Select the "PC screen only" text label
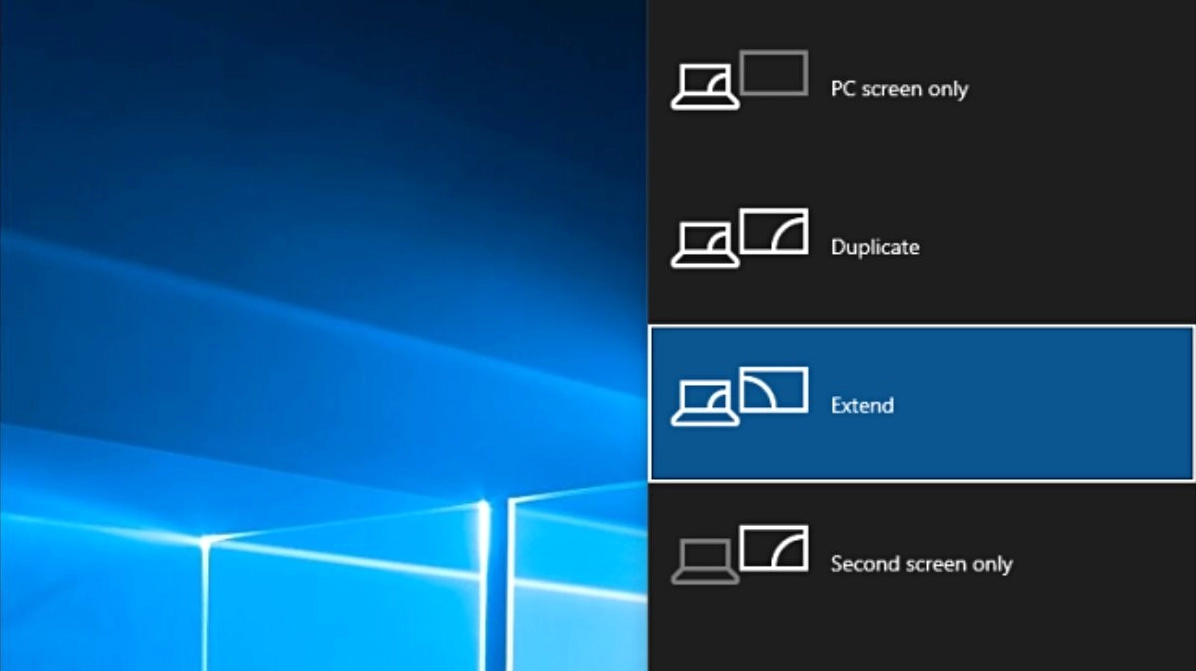Screen dimensions: 1196x671 click(x=899, y=89)
